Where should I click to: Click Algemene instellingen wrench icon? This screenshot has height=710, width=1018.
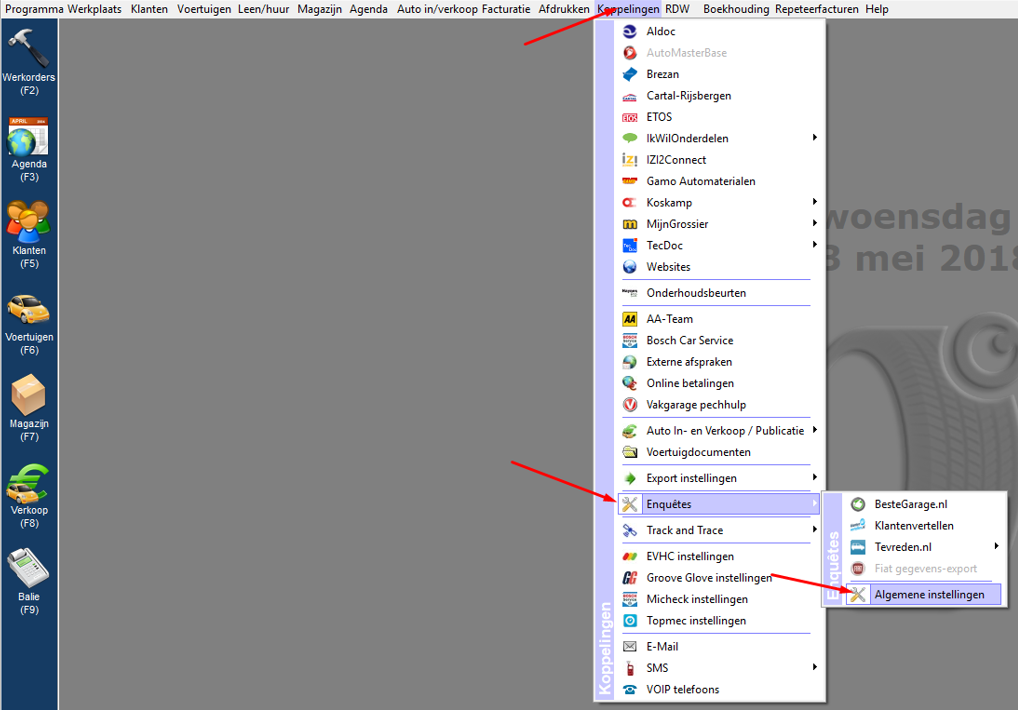point(858,594)
